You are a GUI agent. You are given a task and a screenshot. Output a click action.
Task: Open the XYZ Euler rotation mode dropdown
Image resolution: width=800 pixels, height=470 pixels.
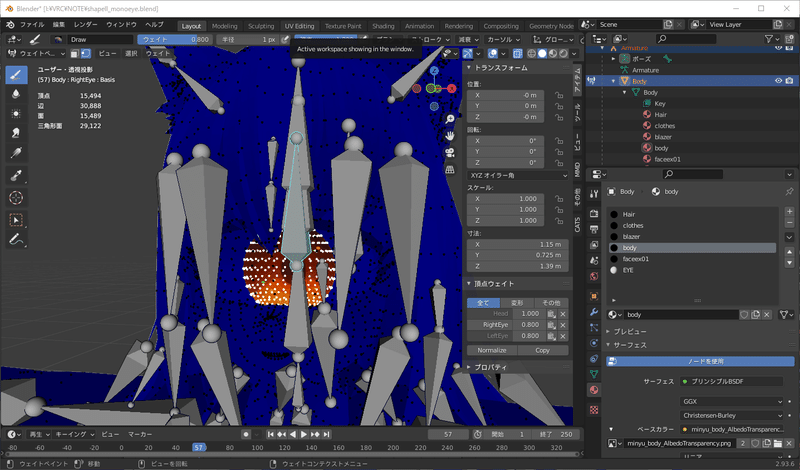tap(517, 175)
